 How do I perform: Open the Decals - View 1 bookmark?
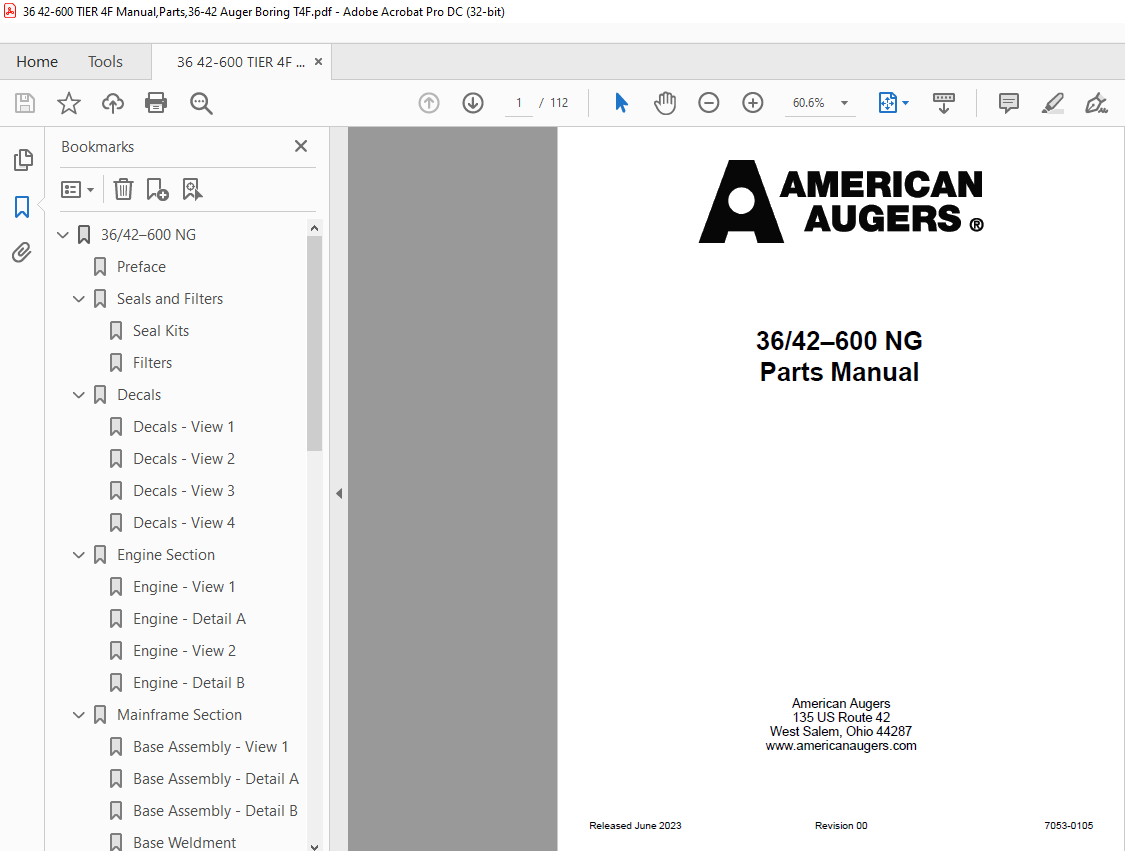point(184,427)
